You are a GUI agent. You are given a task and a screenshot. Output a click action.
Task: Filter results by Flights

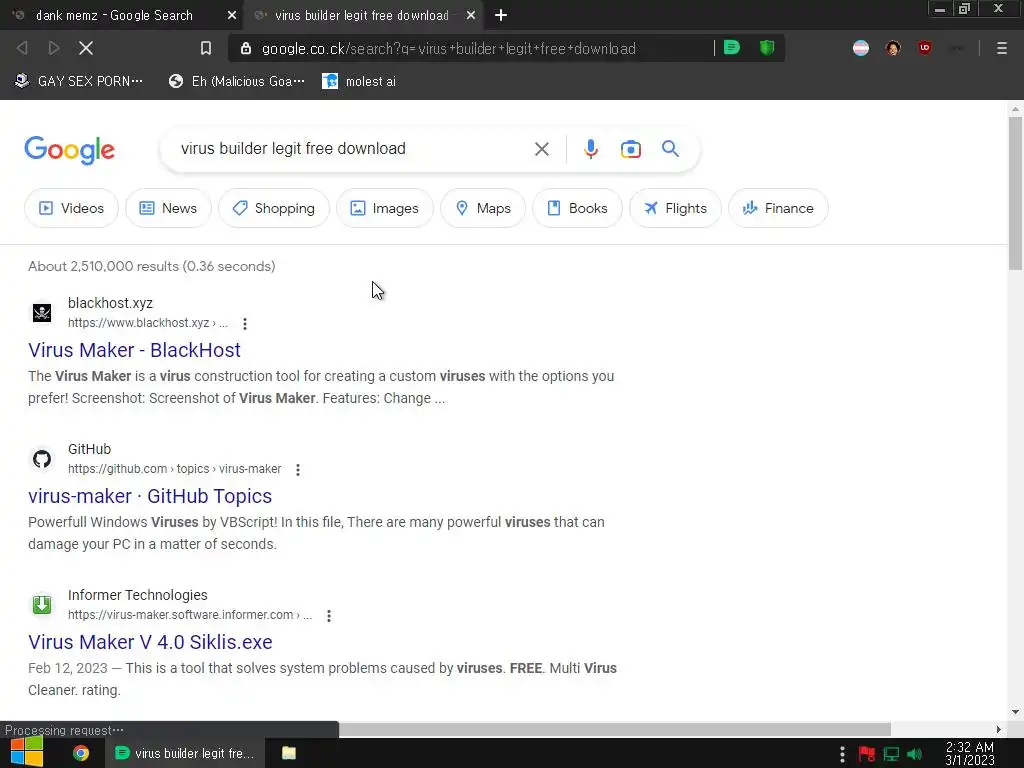(675, 208)
